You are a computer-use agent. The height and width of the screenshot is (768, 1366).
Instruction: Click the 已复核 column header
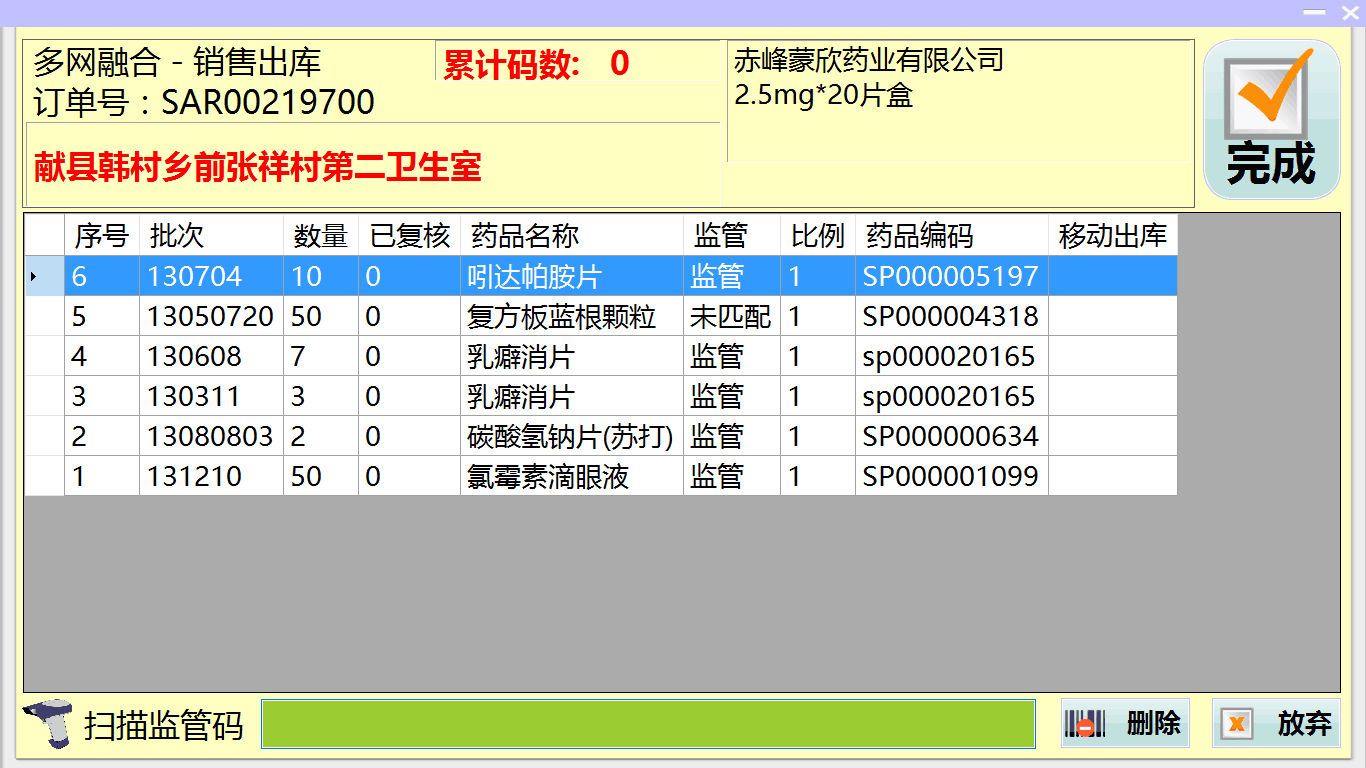pos(409,236)
